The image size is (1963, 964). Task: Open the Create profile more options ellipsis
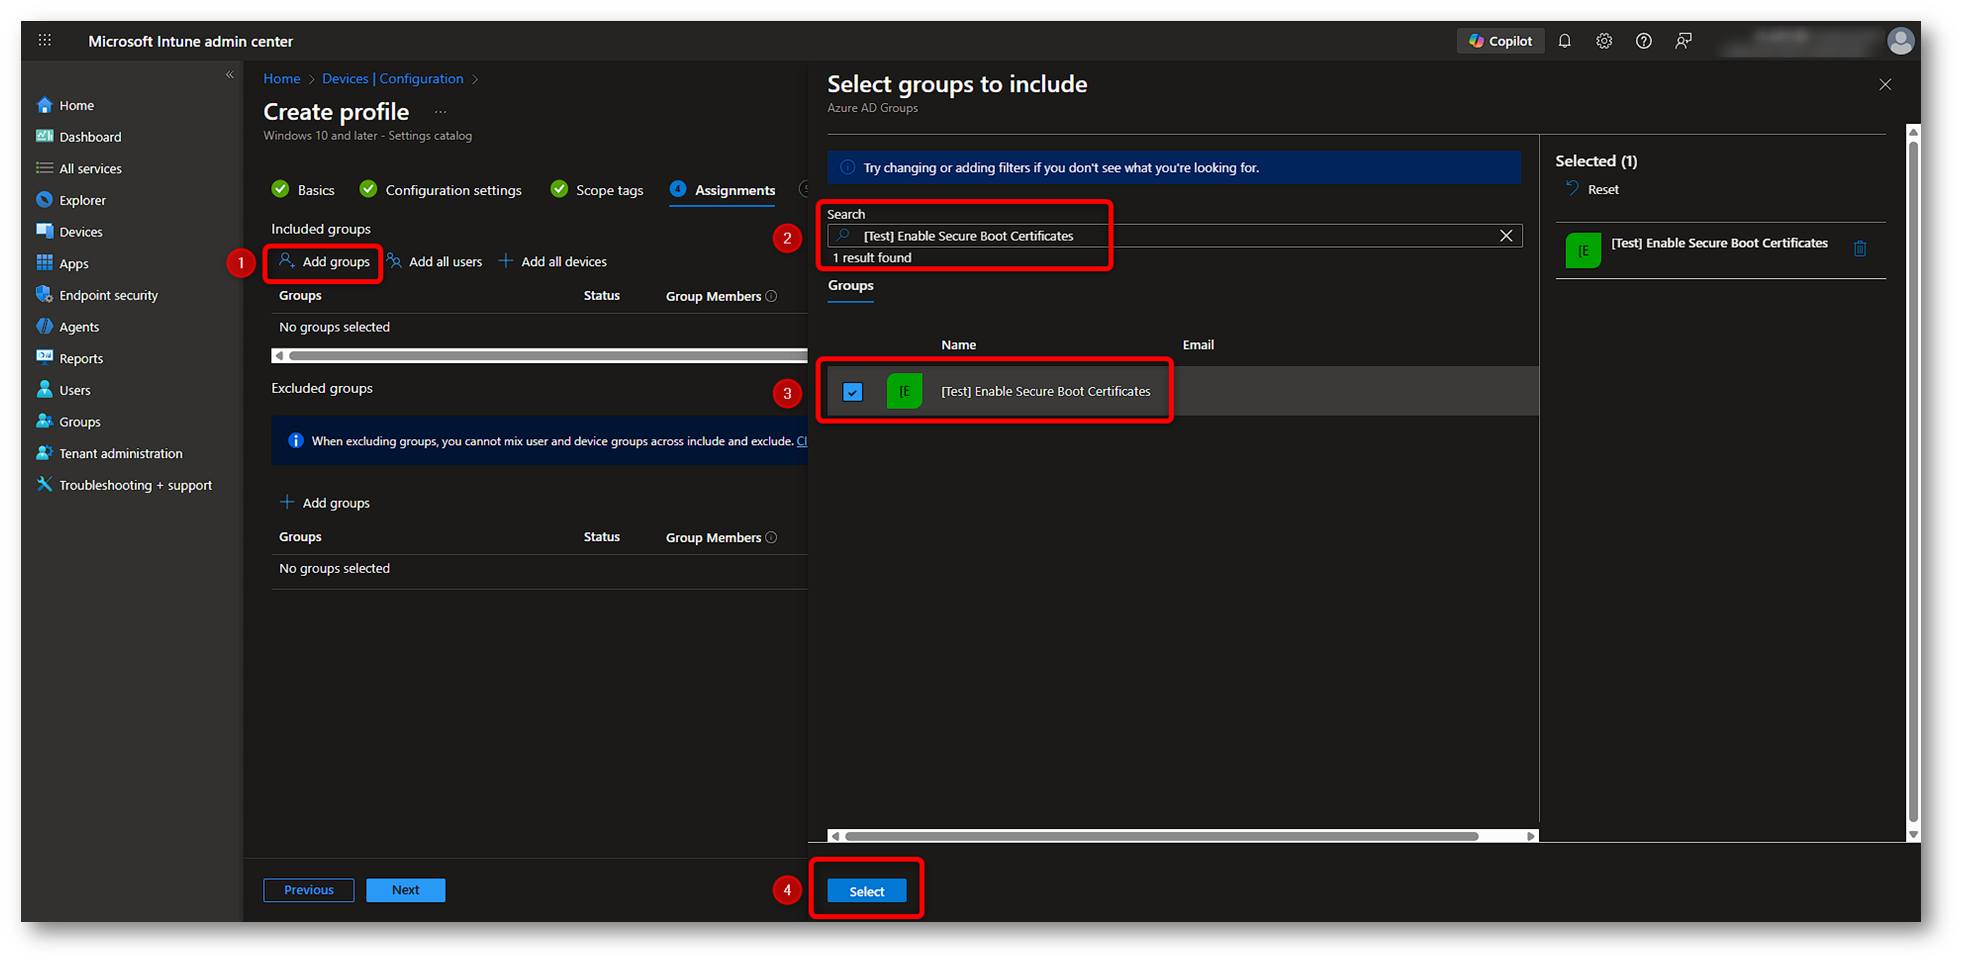(440, 112)
